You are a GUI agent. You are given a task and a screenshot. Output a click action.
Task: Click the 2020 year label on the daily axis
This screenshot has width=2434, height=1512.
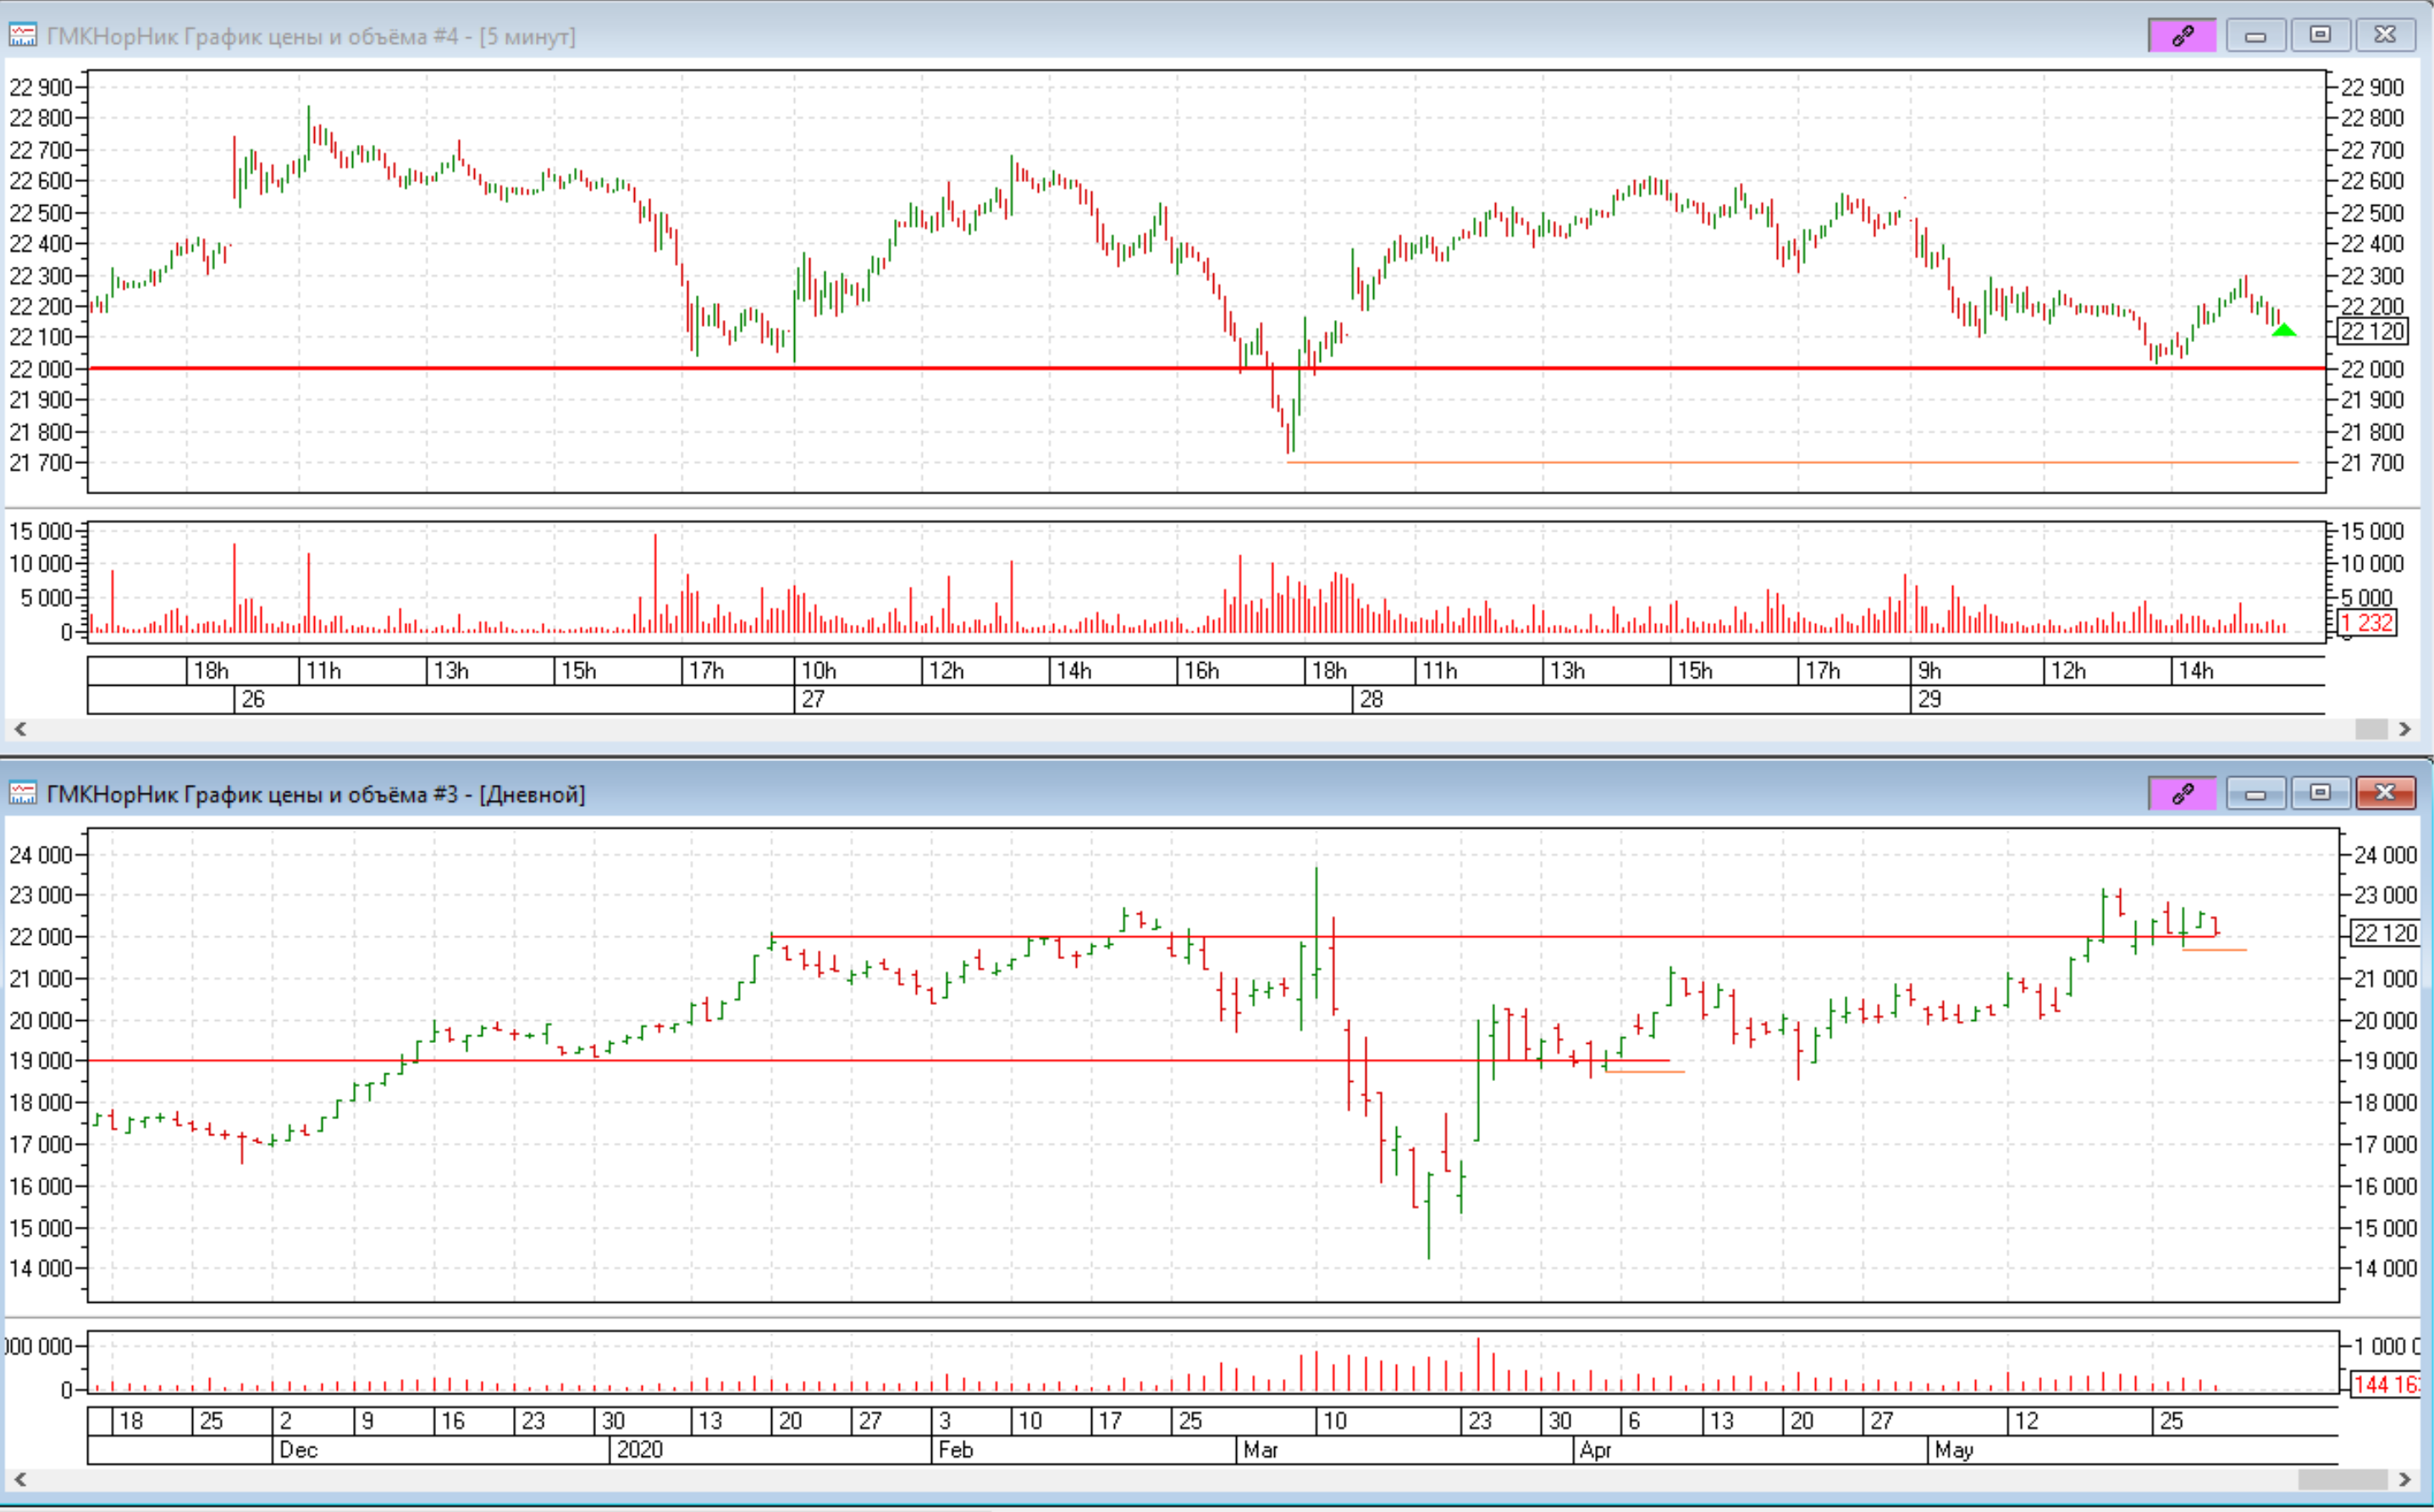click(640, 1449)
